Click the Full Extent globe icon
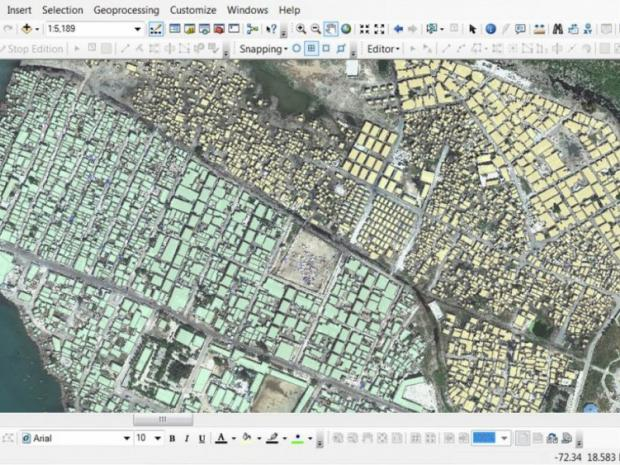This screenshot has width=620, height=465. 346,29
